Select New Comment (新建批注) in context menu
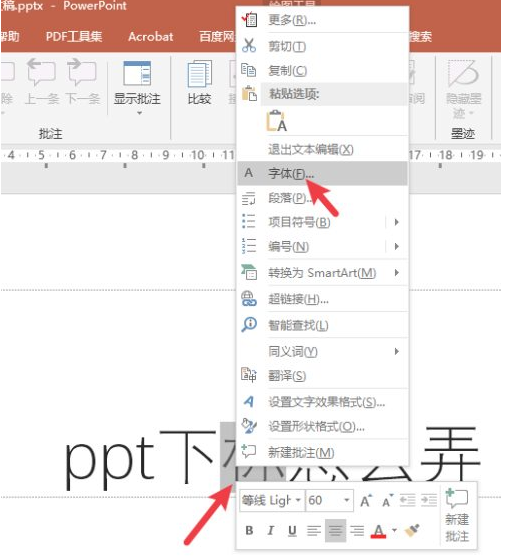This screenshot has width=505, height=558. 322,453
